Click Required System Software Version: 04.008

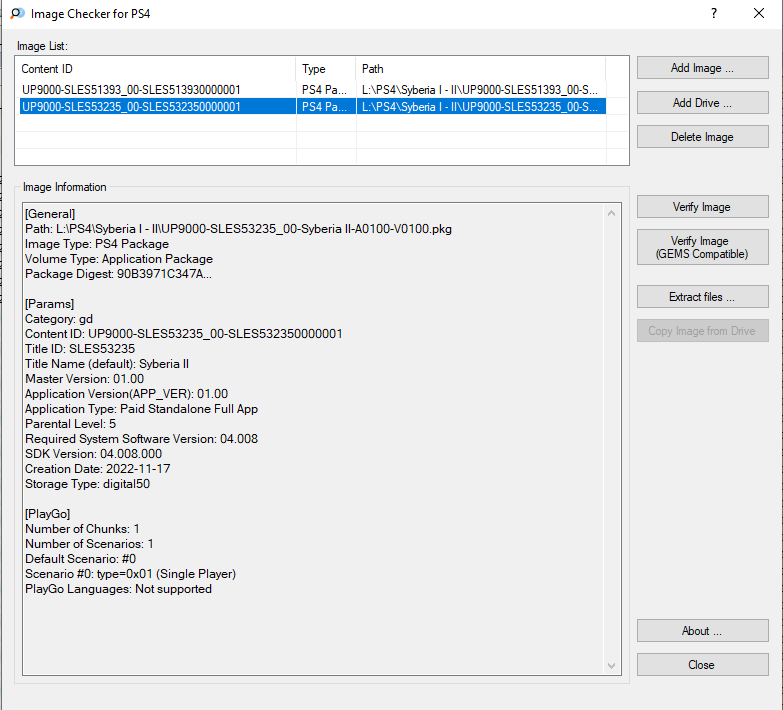141,438
